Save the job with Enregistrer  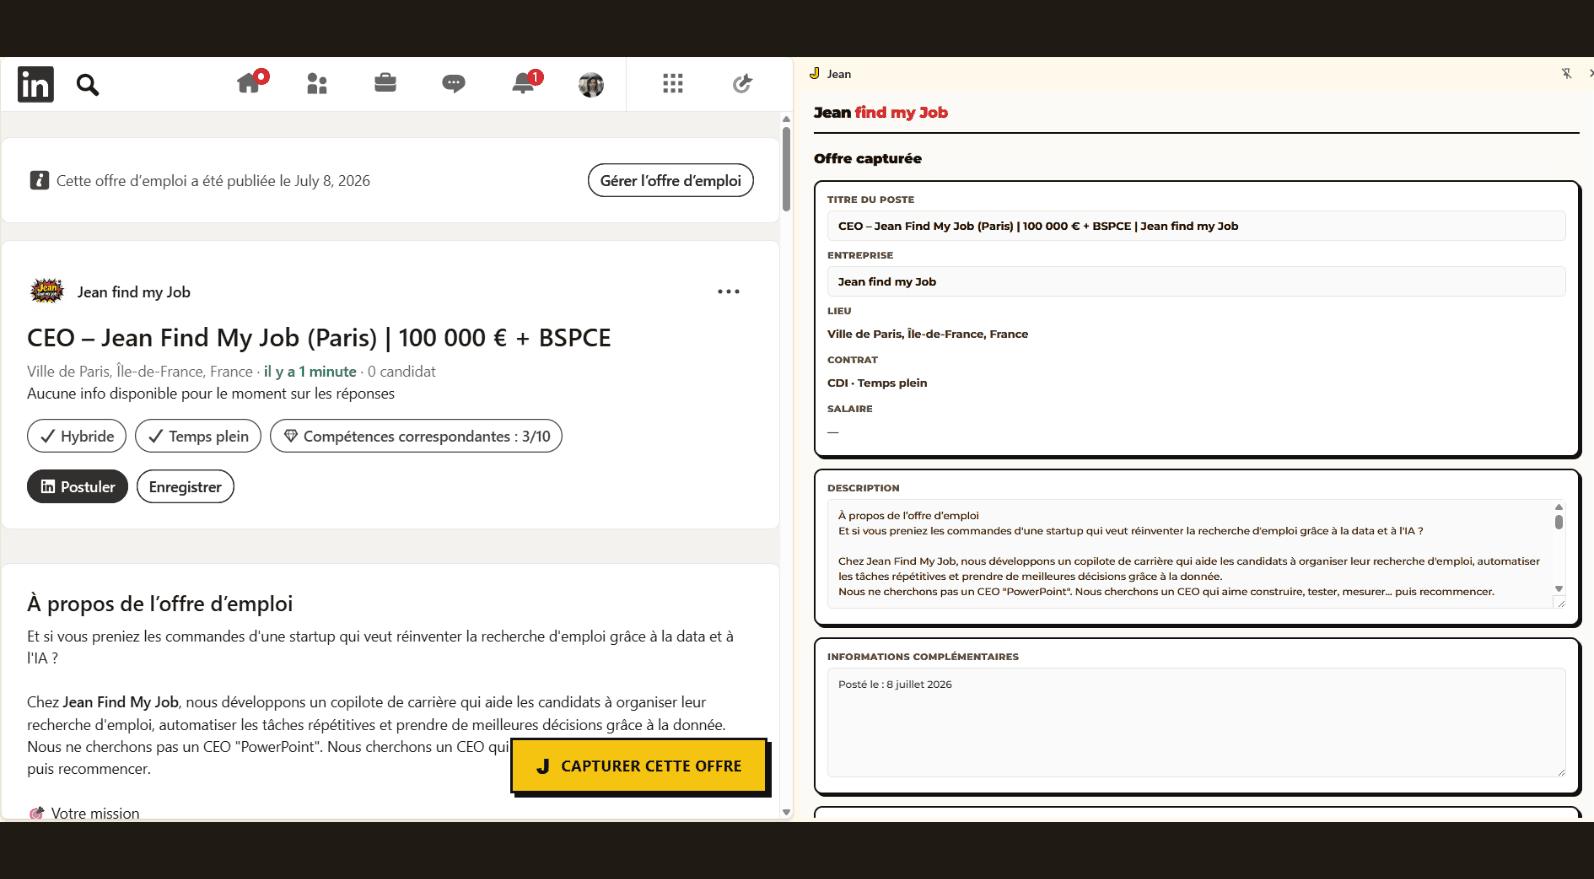[185, 486]
